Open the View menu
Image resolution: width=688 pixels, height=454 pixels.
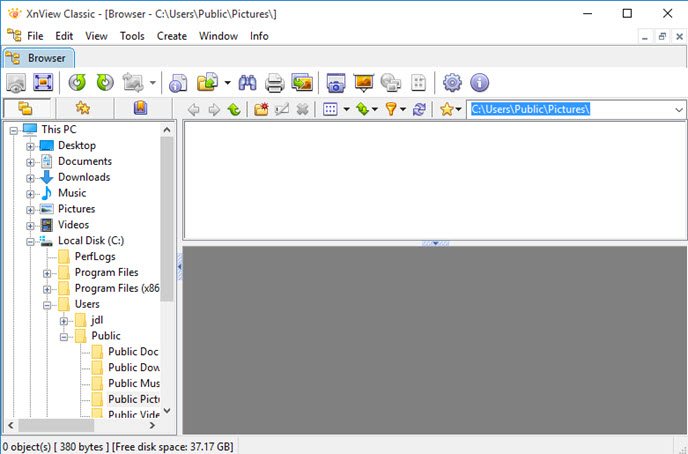tap(96, 36)
